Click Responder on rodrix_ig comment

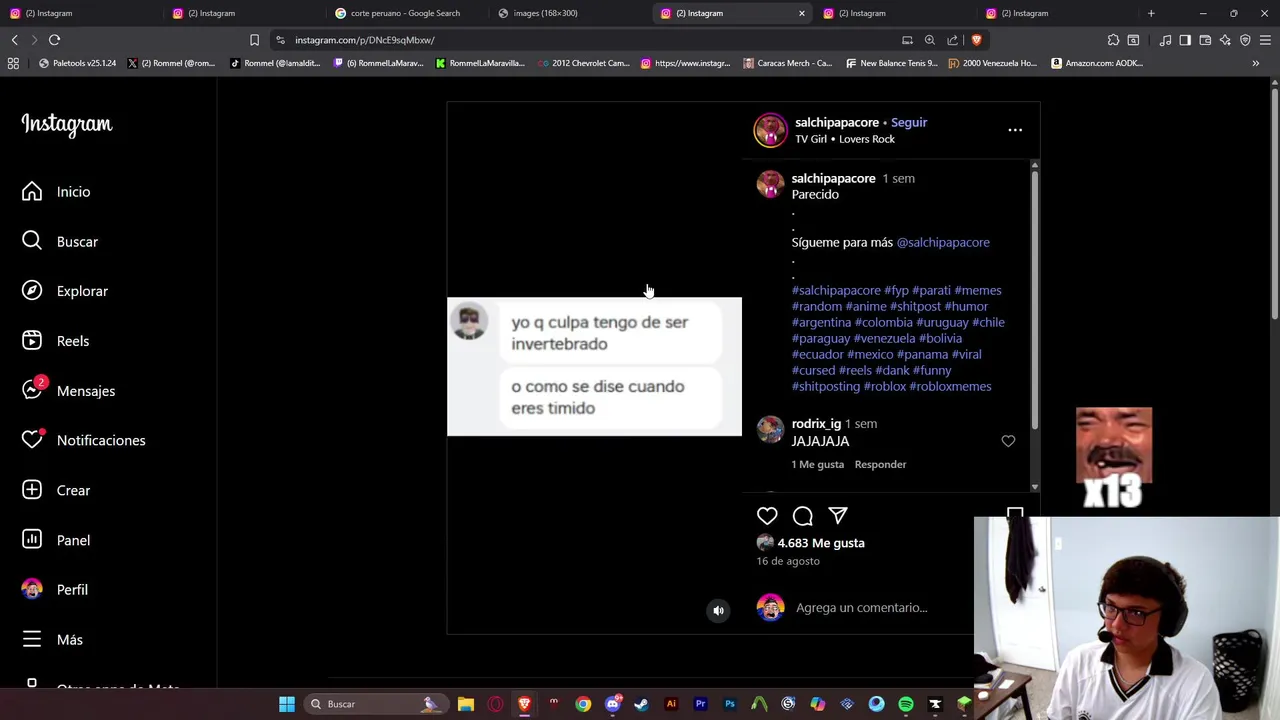pyautogui.click(x=880, y=464)
